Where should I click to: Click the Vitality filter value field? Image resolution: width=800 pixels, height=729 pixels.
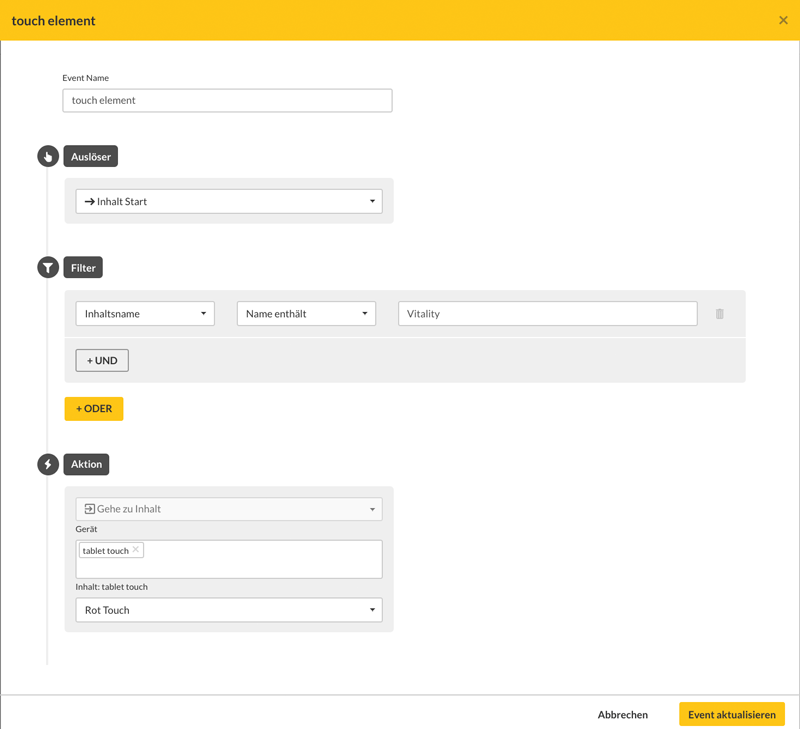pos(547,314)
